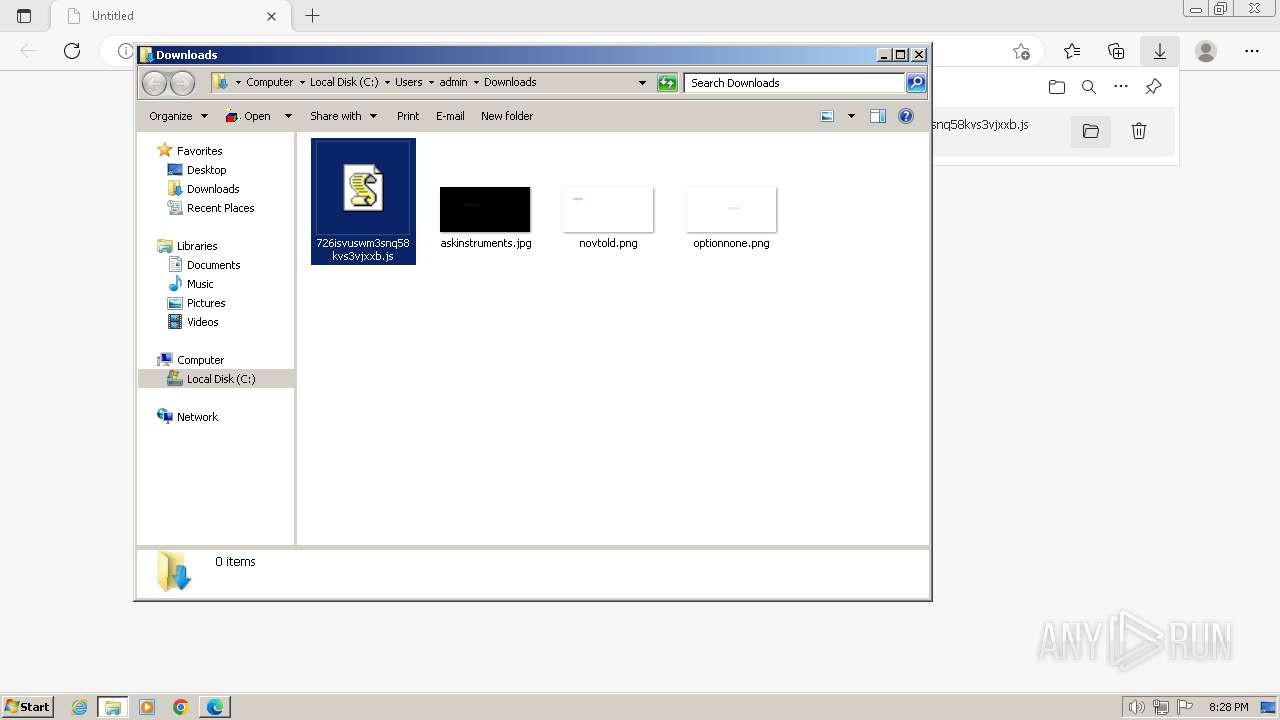Viewport: 1280px width, 720px height.
Task: Click the green refresh button beside address bar
Action: (667, 83)
